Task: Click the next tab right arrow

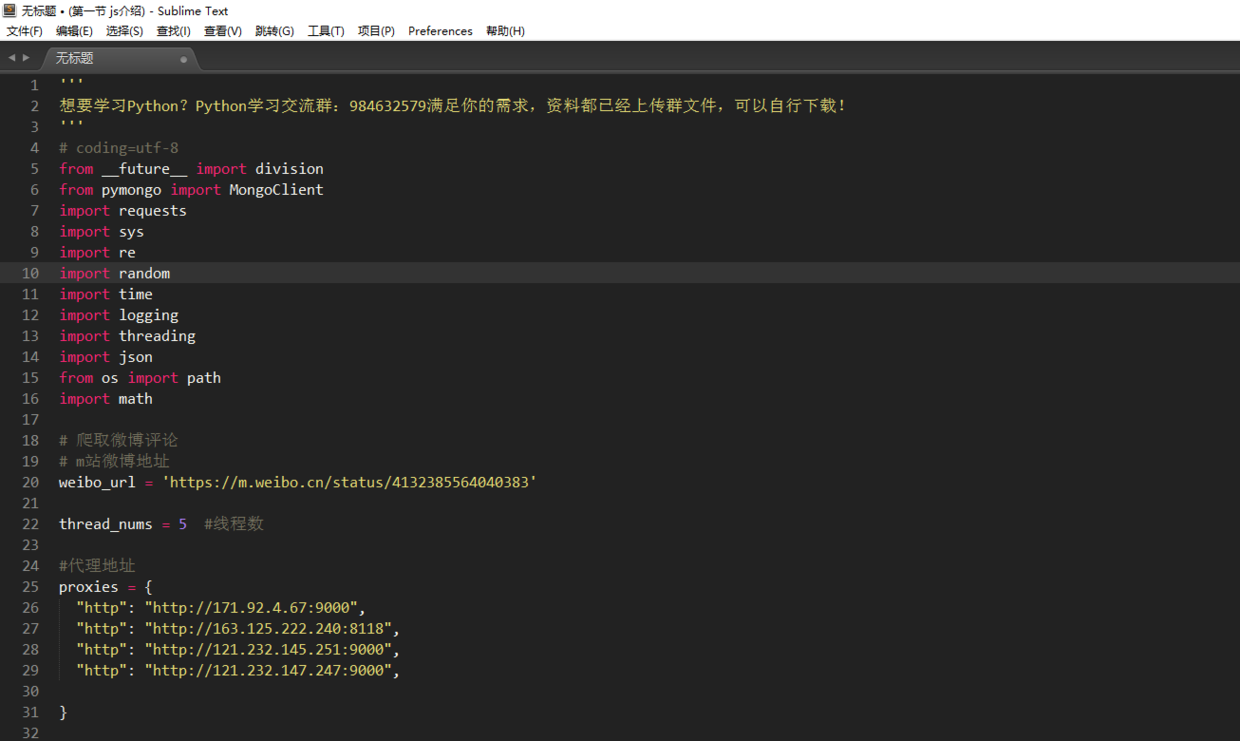Action: [x=26, y=58]
